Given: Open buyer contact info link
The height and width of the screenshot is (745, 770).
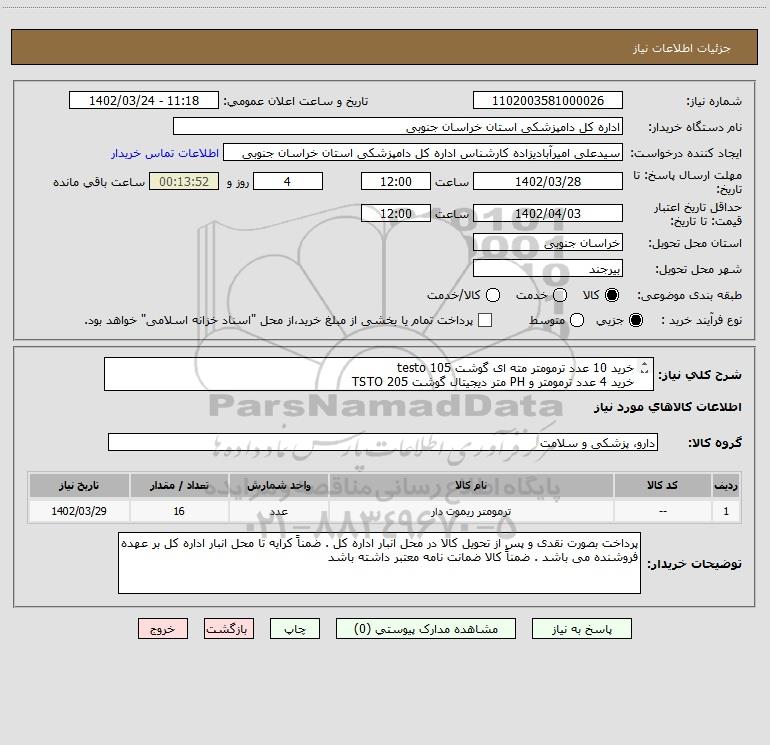Looking at the screenshot, I should (165, 153).
